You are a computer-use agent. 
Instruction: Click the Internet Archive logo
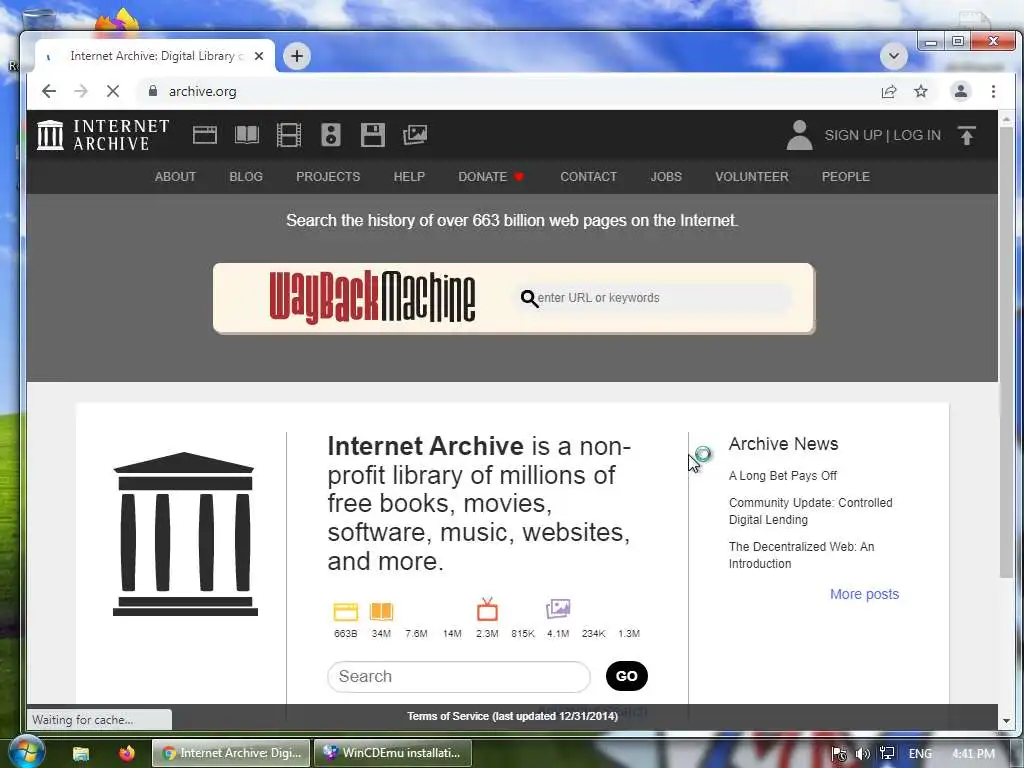point(103,135)
